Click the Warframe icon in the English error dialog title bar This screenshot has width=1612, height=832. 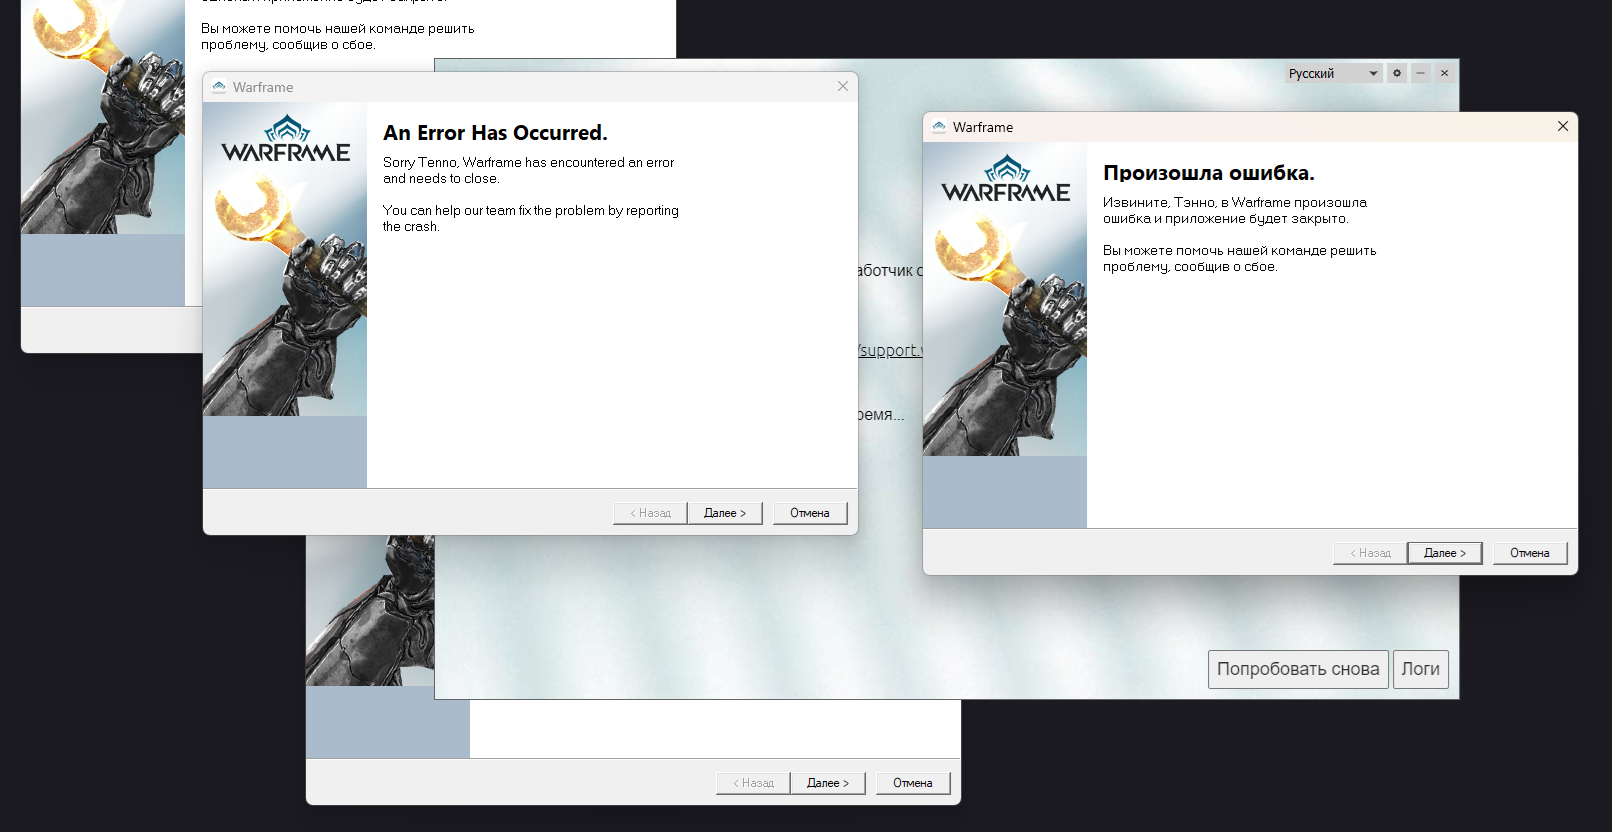click(219, 87)
